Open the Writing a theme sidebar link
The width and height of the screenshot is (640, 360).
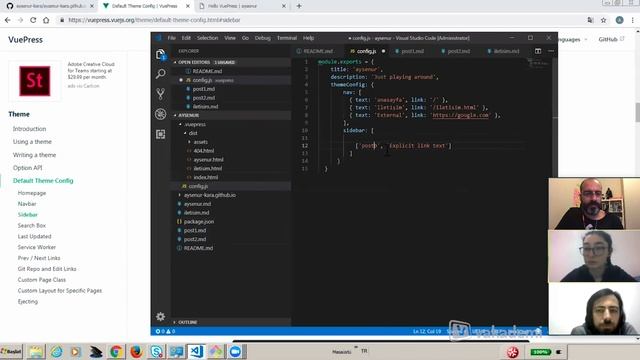(34, 155)
